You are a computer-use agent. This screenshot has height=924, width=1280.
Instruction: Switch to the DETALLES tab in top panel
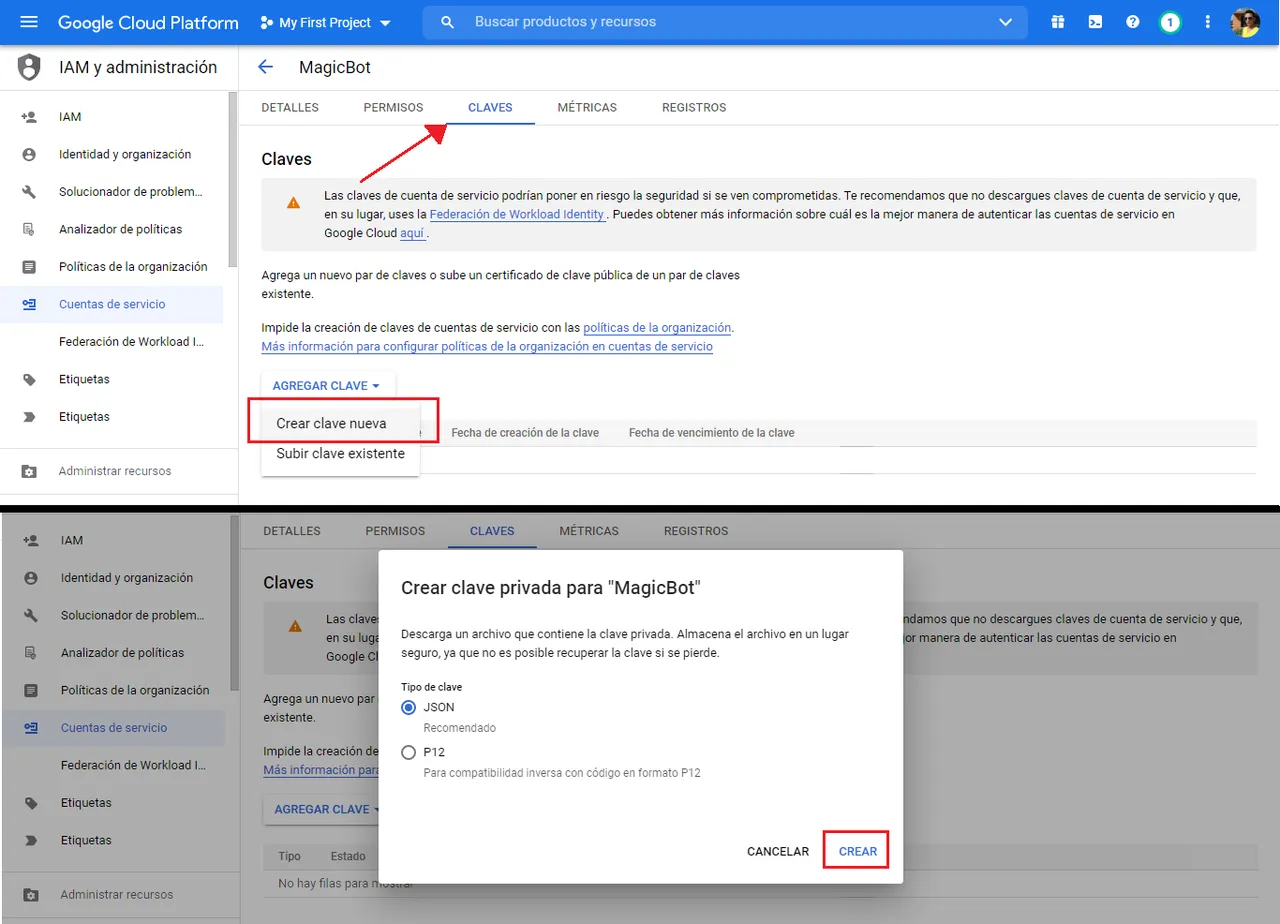click(x=290, y=107)
